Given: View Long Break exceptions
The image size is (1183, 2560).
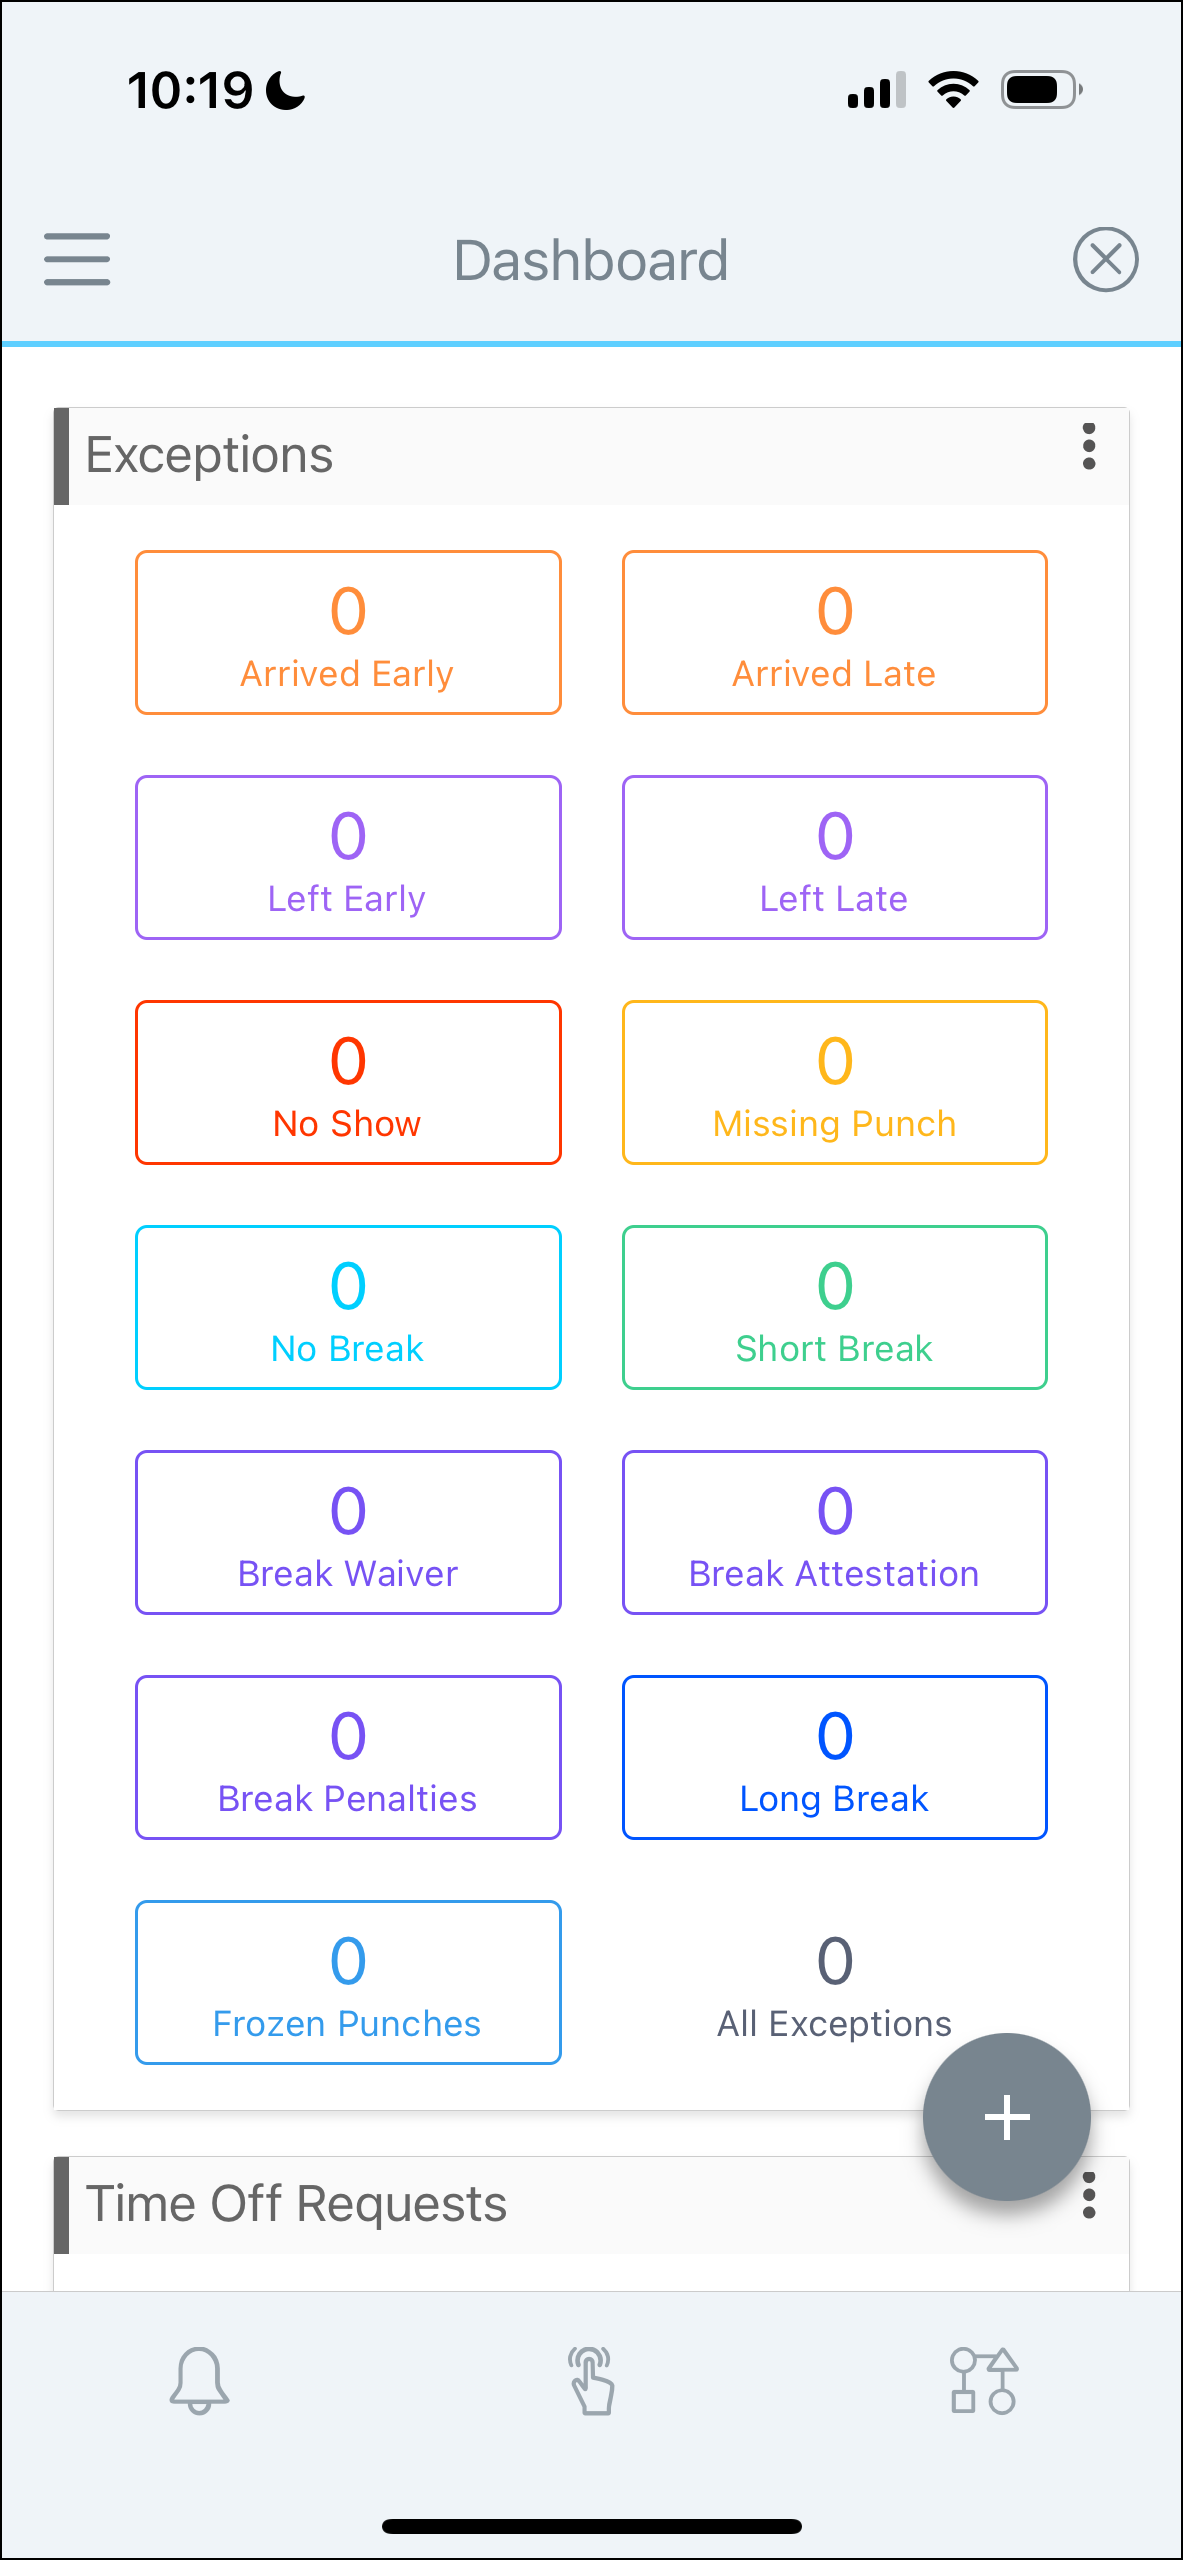Looking at the screenshot, I should point(835,1758).
